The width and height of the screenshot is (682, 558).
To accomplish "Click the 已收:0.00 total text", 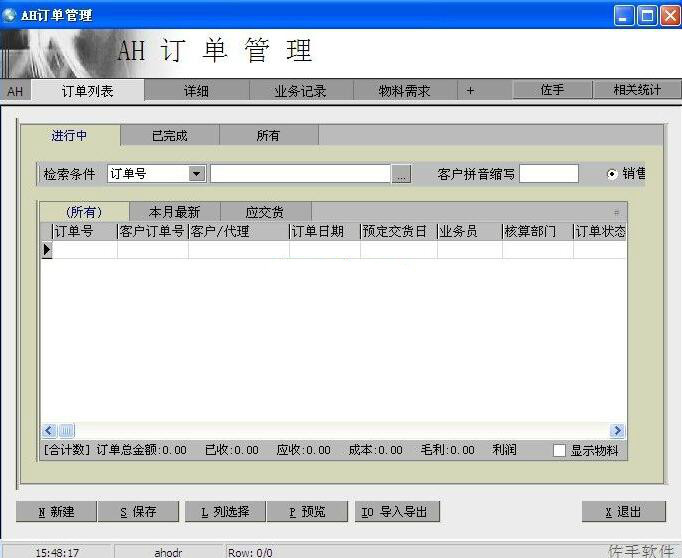I will tap(232, 450).
